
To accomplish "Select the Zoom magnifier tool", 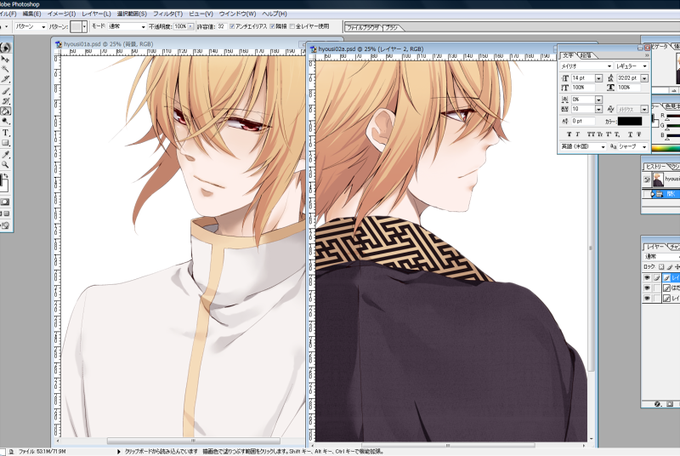I will (x=5, y=165).
